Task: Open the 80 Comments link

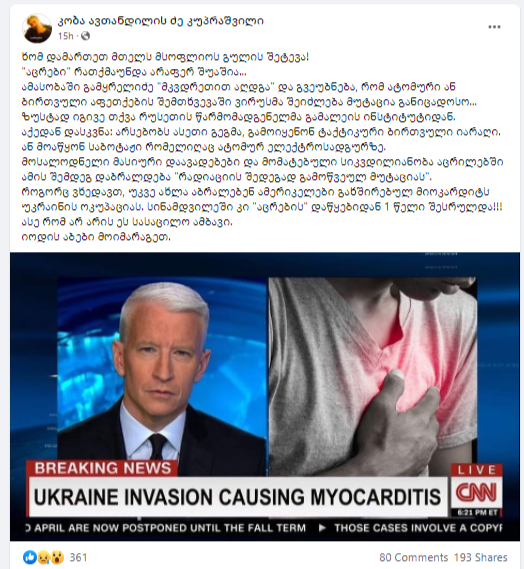Action: (413, 557)
